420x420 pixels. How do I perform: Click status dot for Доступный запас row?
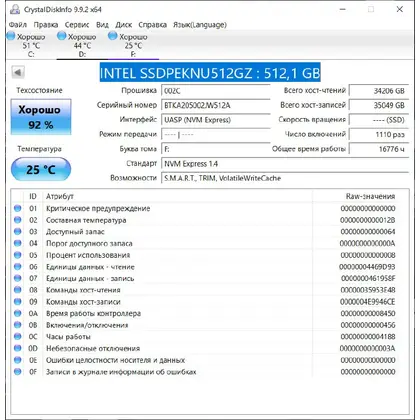pyautogui.click(x=18, y=232)
